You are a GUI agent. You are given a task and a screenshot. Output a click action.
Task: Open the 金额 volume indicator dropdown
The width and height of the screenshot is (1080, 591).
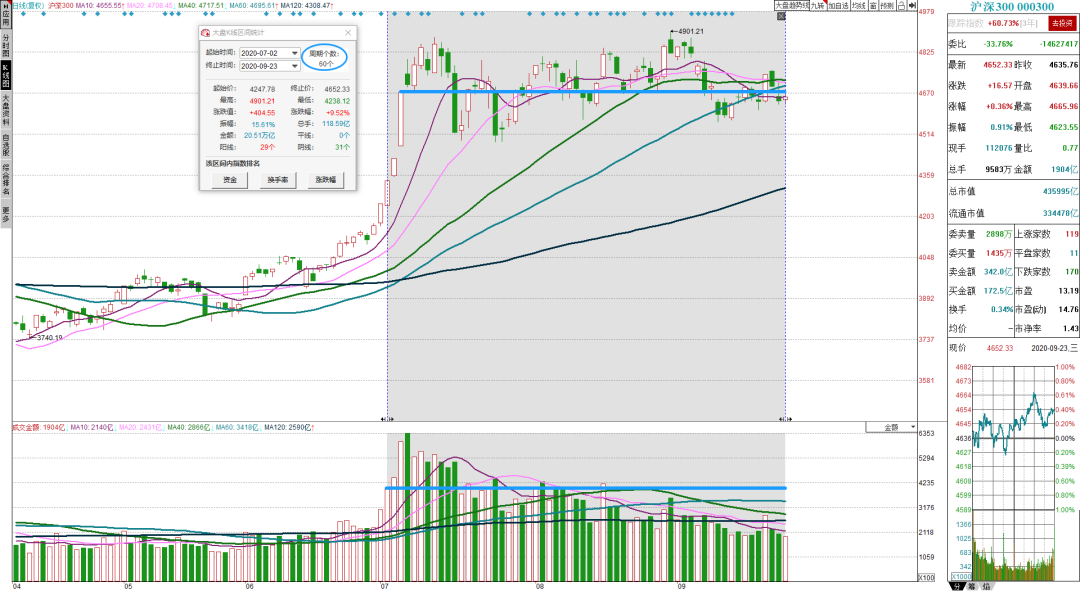coord(891,428)
